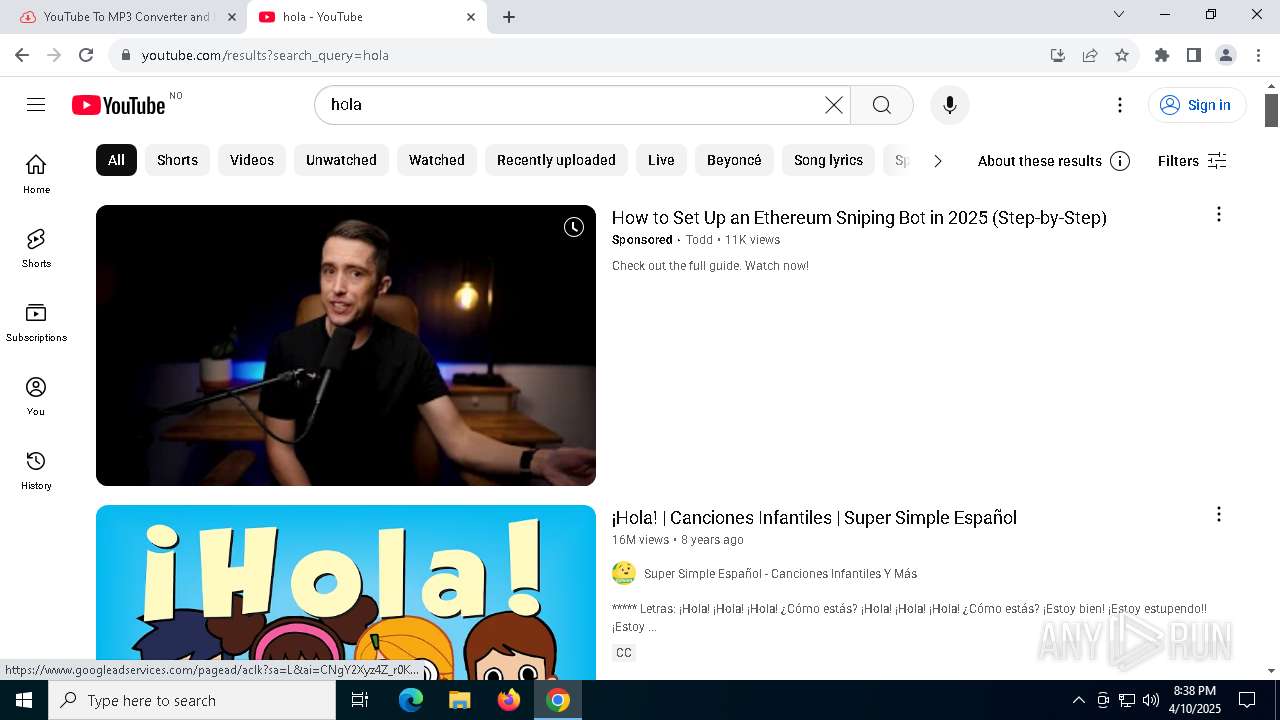Open options menu for ¡Hola! video
Screen dimensions: 1280x720
point(1218,514)
